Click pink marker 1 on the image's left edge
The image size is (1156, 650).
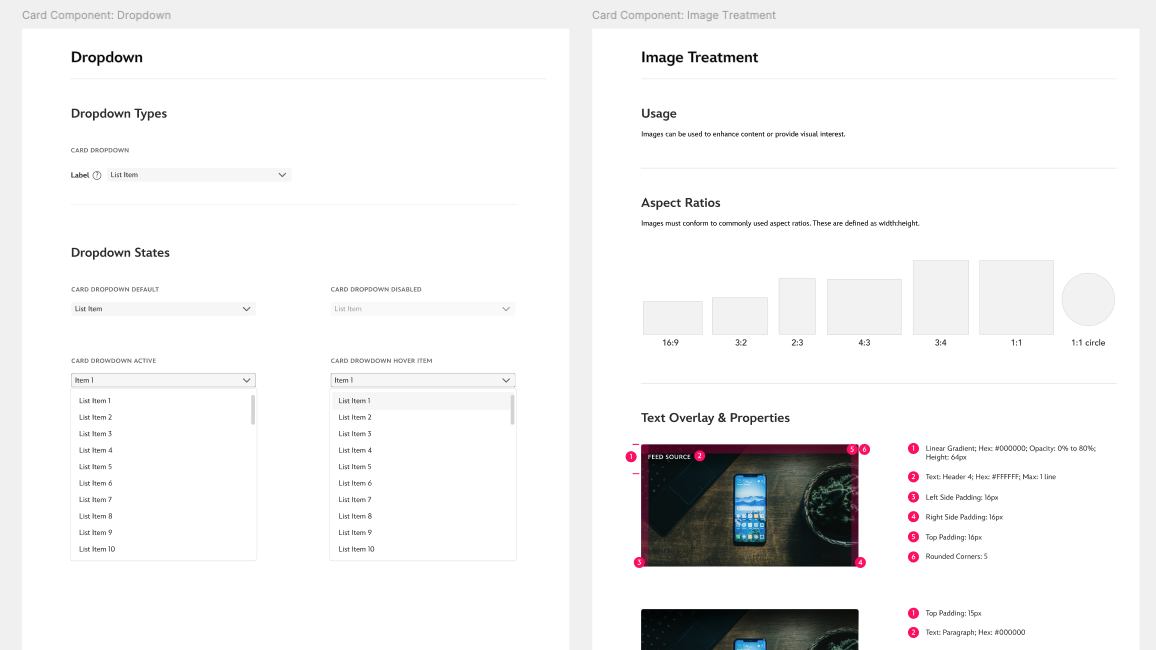(631, 457)
